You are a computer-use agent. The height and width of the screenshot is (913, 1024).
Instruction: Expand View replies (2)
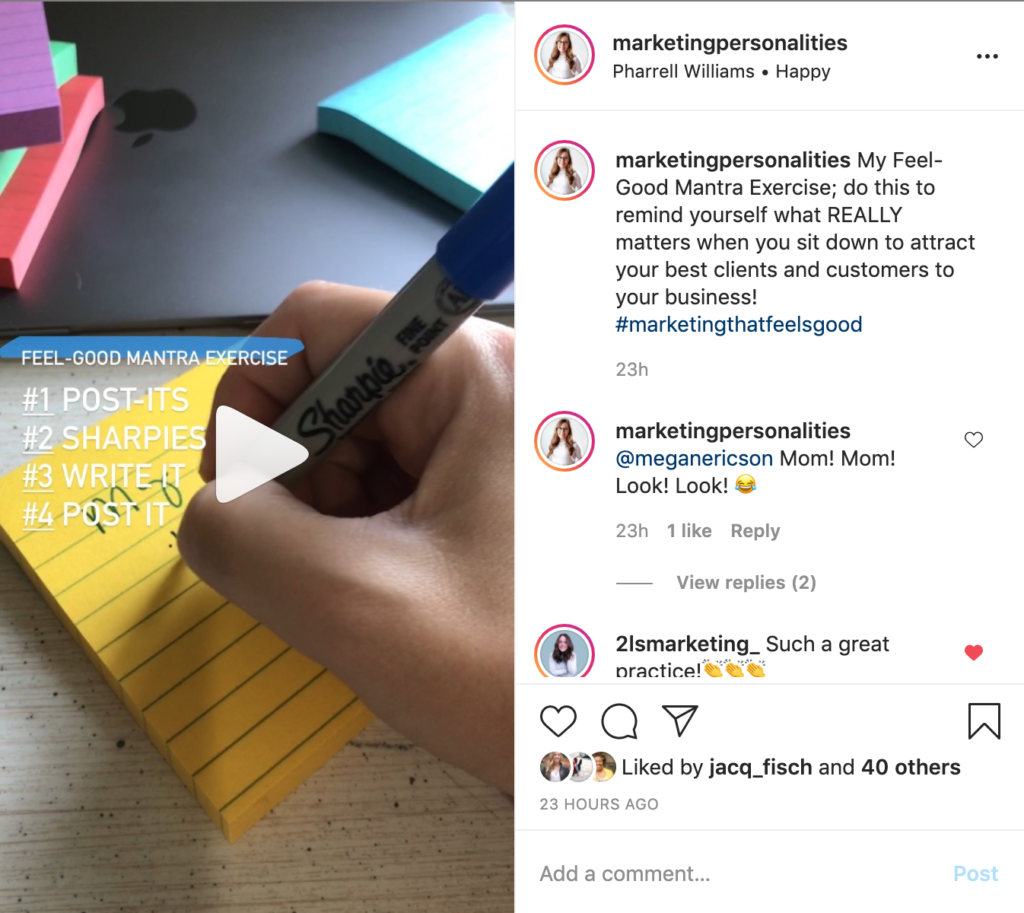click(x=746, y=582)
